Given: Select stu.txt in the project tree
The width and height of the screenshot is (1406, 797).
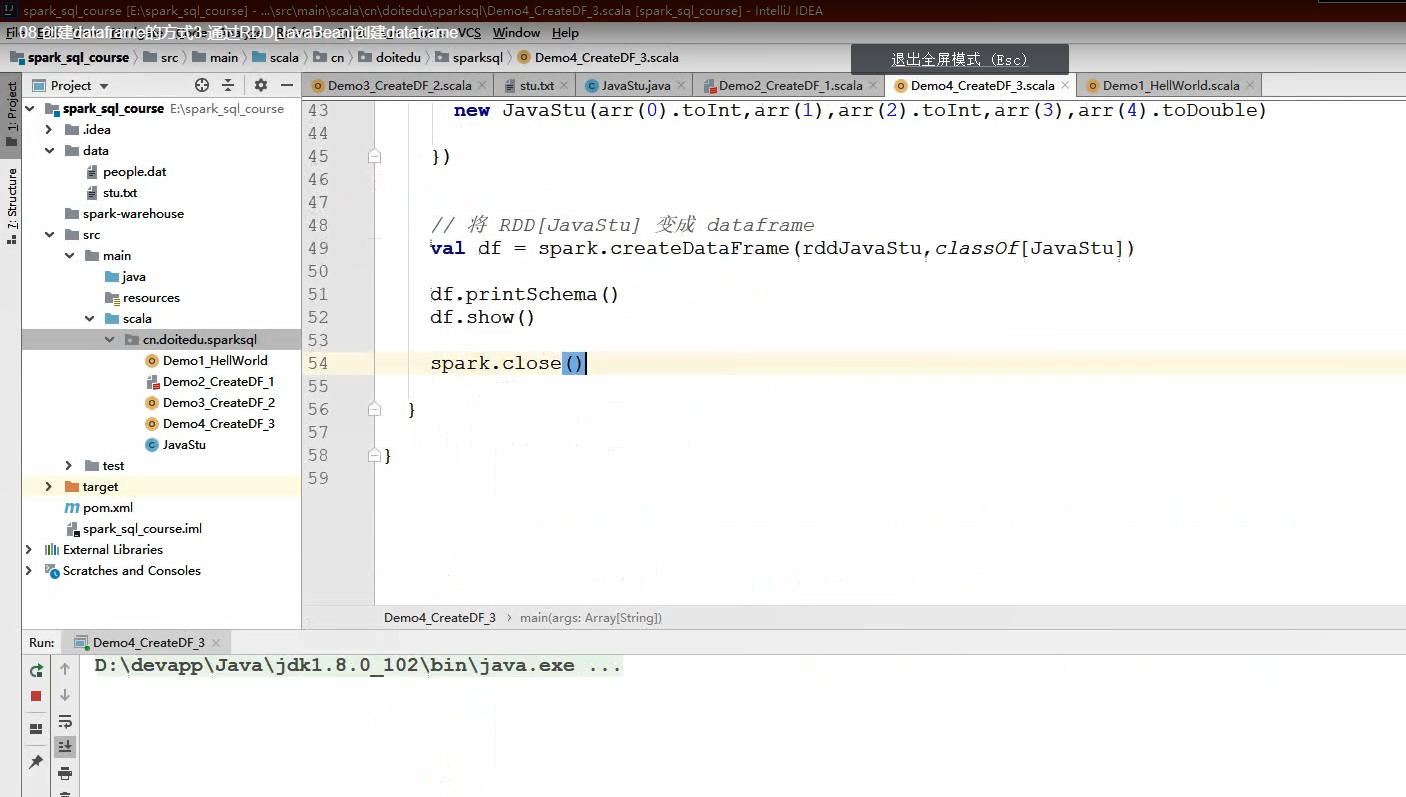Looking at the screenshot, I should click(x=120, y=193).
